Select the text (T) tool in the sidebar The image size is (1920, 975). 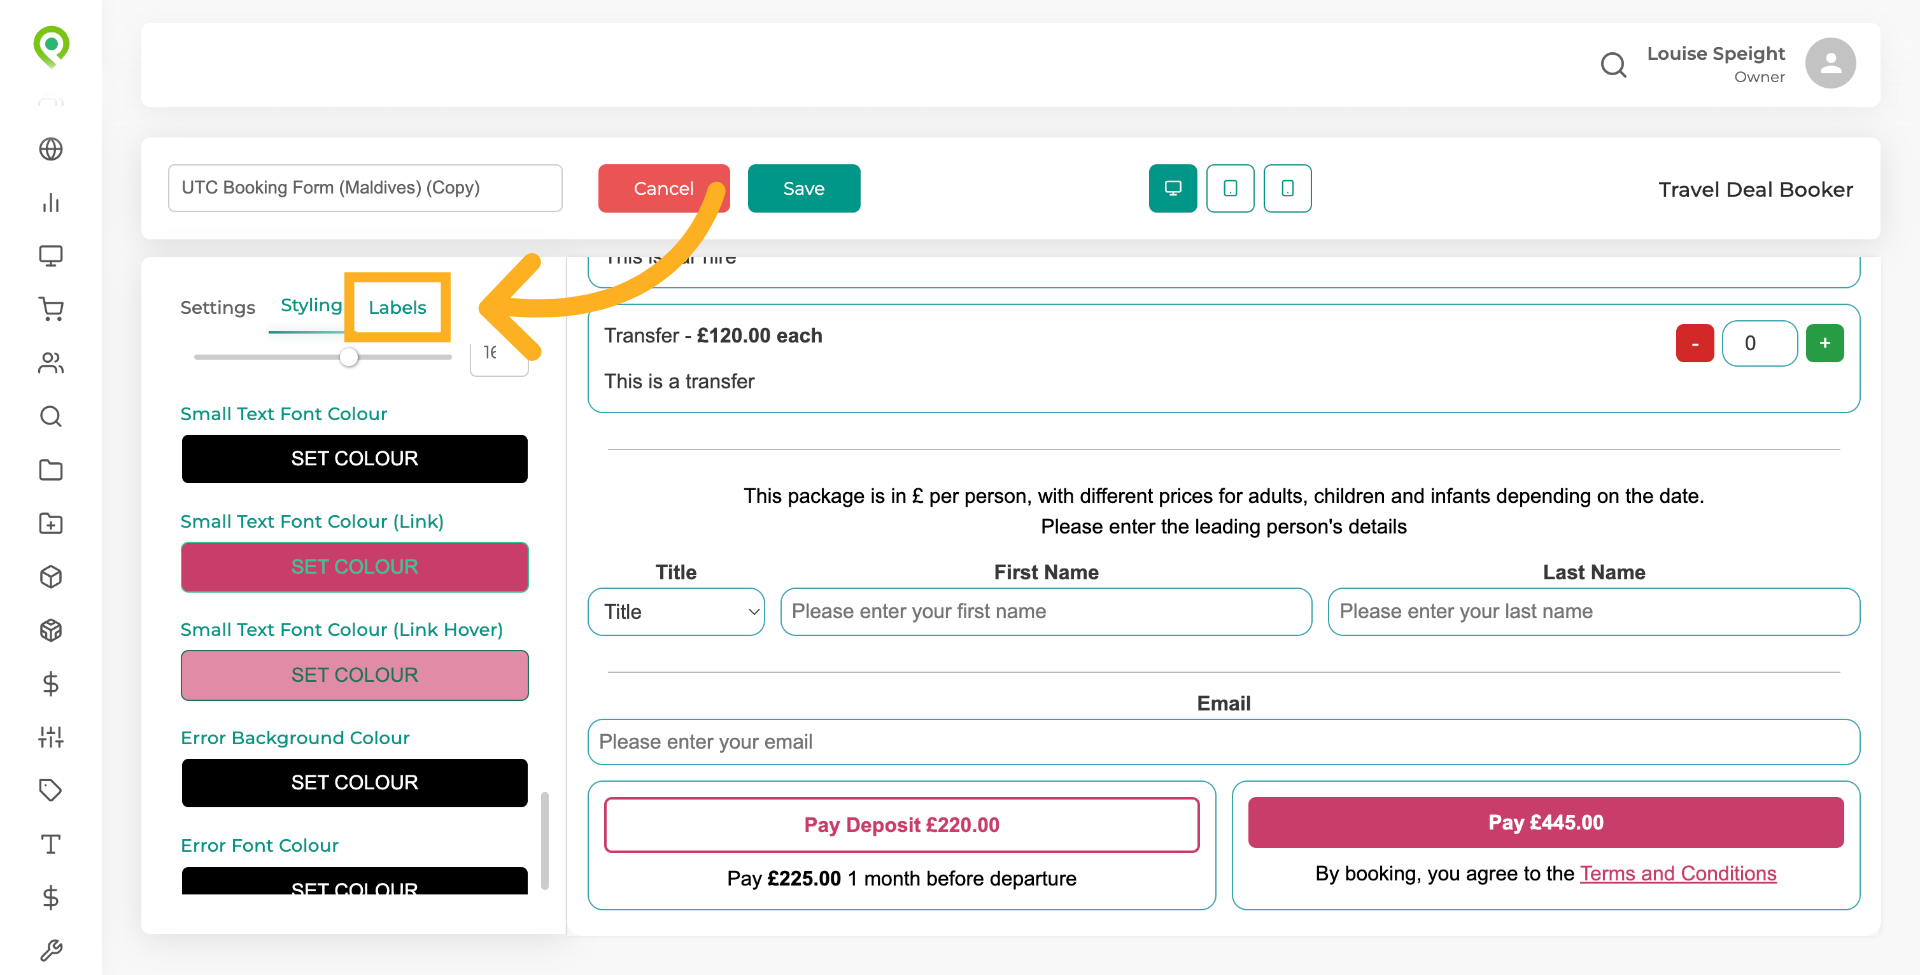[51, 844]
